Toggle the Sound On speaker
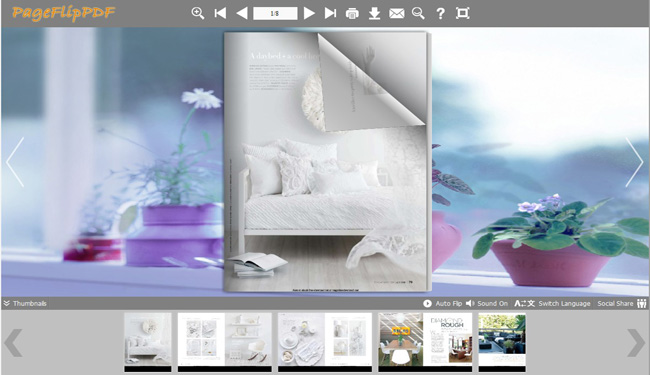This screenshot has width=650, height=375. 487,303
